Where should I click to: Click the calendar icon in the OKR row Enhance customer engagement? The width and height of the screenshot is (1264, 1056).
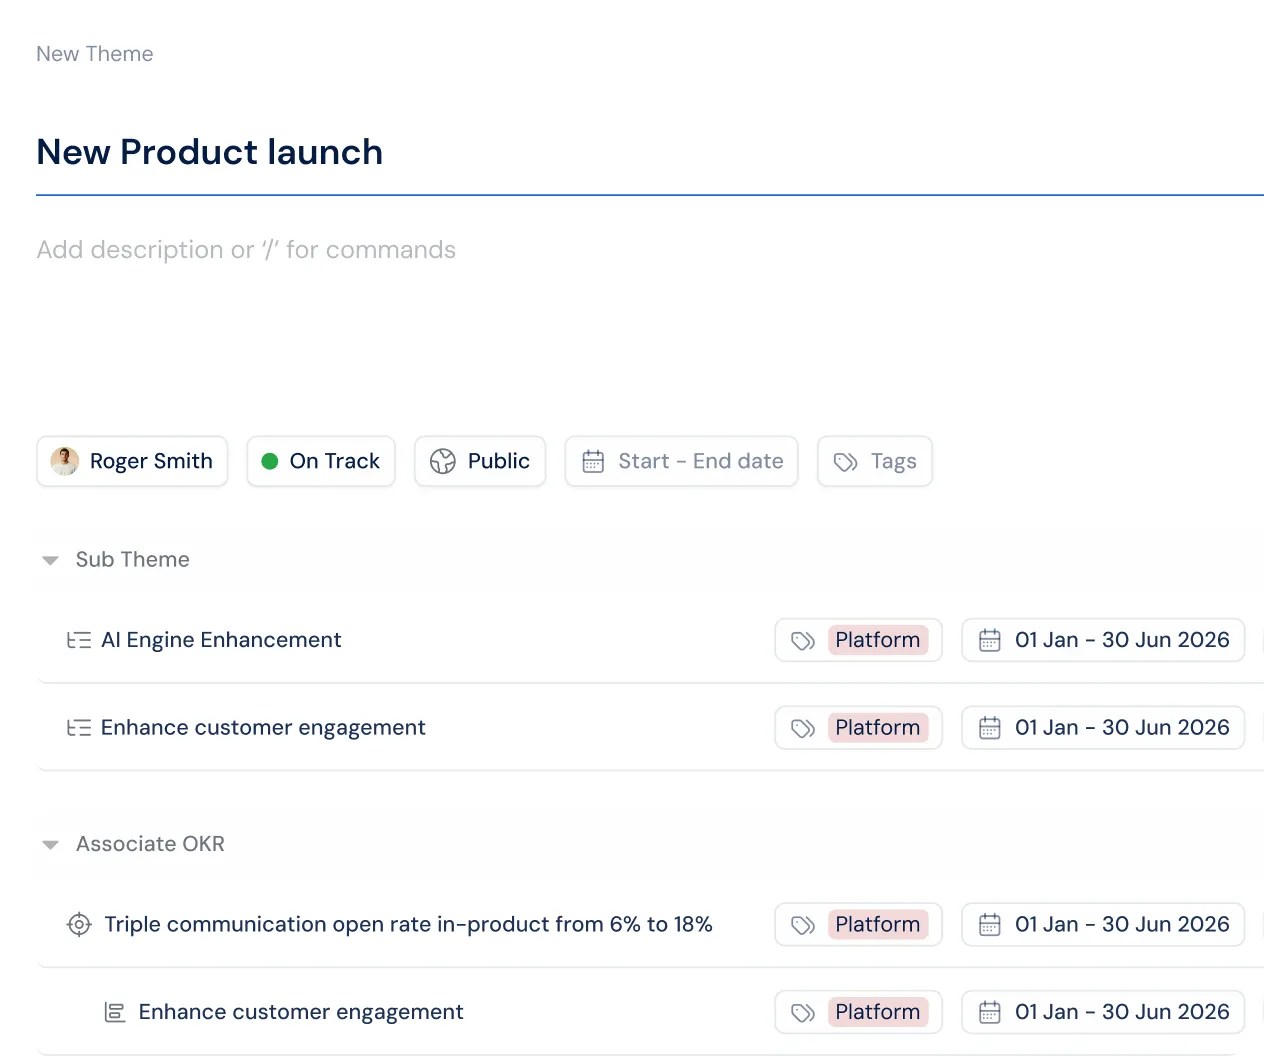(x=990, y=1012)
